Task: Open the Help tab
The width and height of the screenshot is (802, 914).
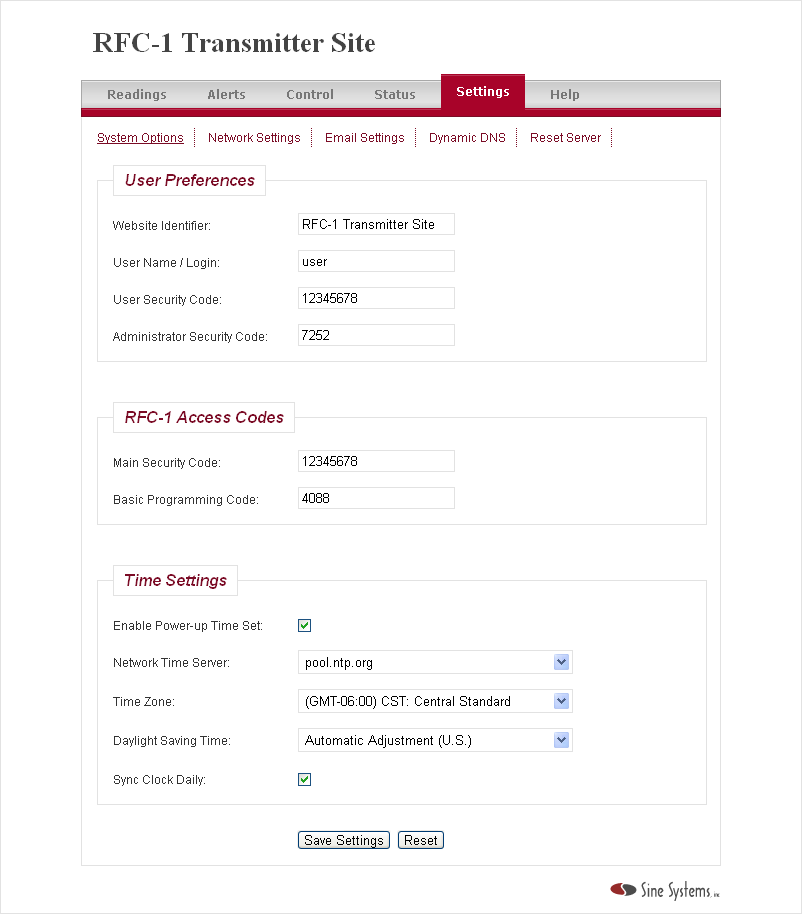Action: click(x=564, y=94)
